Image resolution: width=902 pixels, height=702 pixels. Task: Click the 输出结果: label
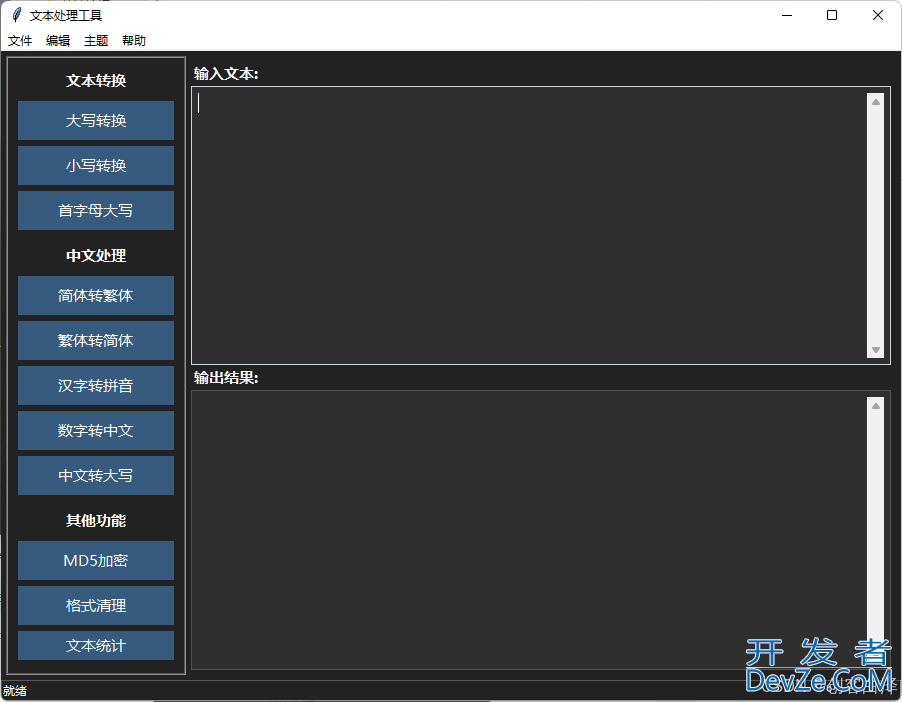coord(226,377)
